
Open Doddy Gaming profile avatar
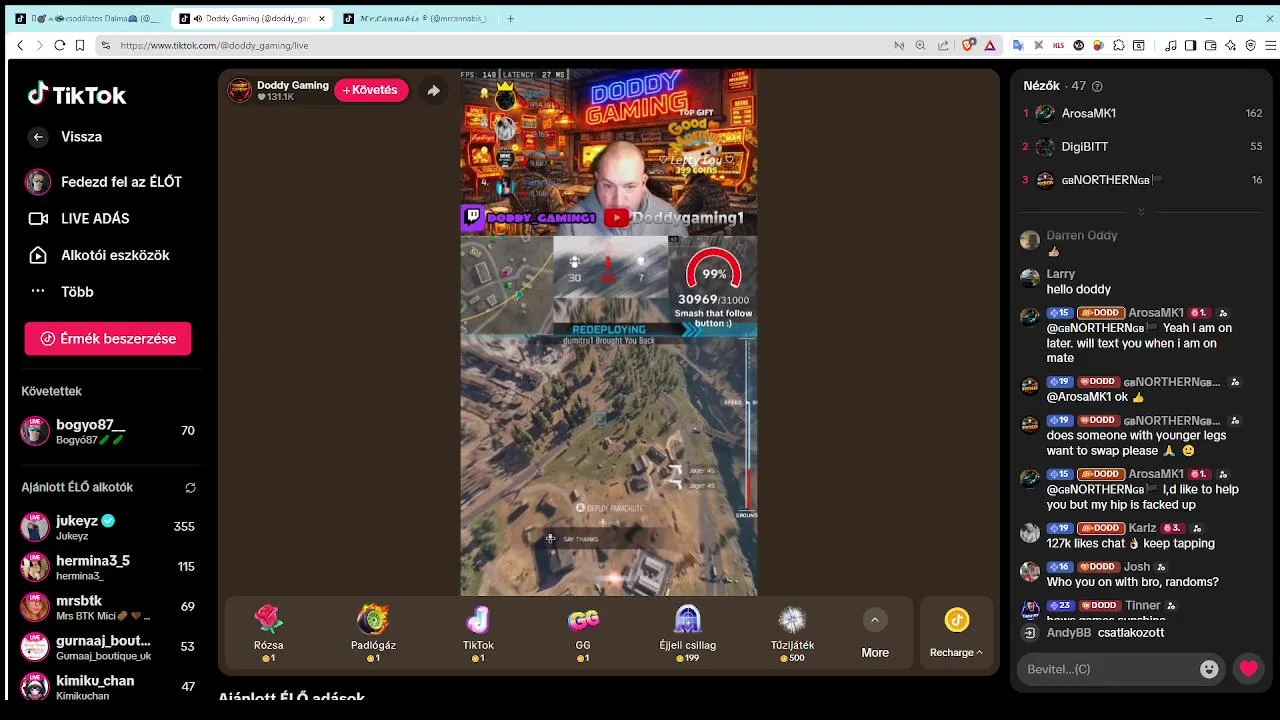click(x=240, y=90)
